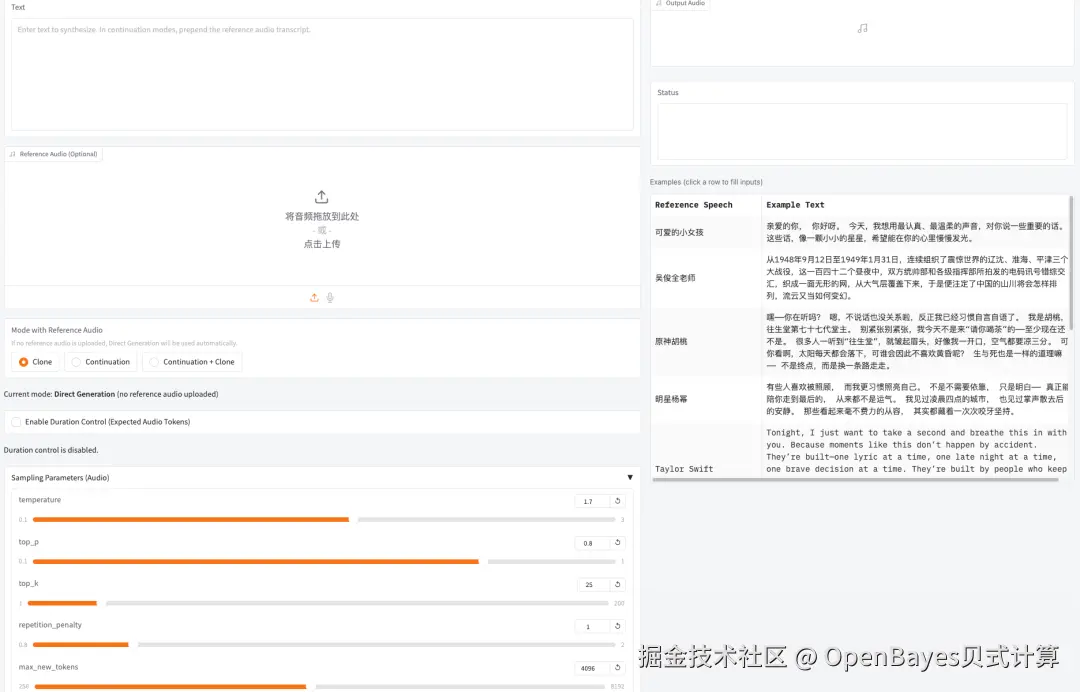Reset top_k value with its reset icon

[x=618, y=585]
